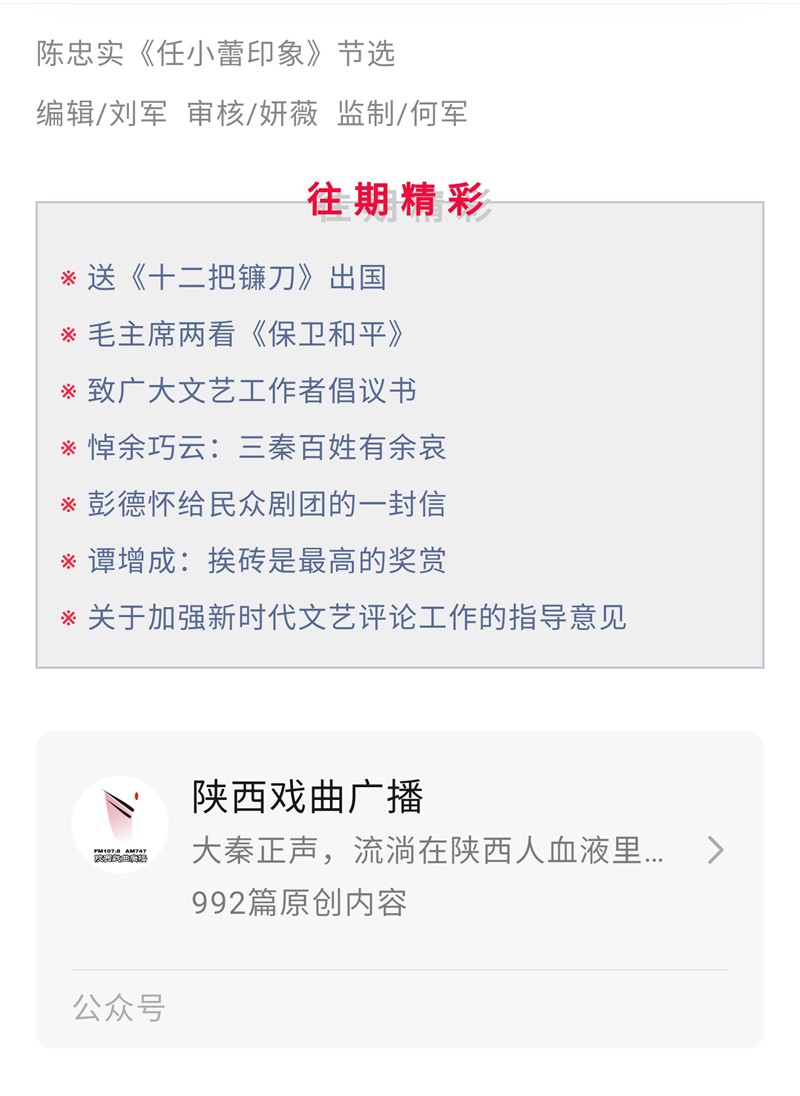The height and width of the screenshot is (1096, 800).
Task: Click the red bullet beside 毛主席两看《保卫和平》
Action: (68, 335)
